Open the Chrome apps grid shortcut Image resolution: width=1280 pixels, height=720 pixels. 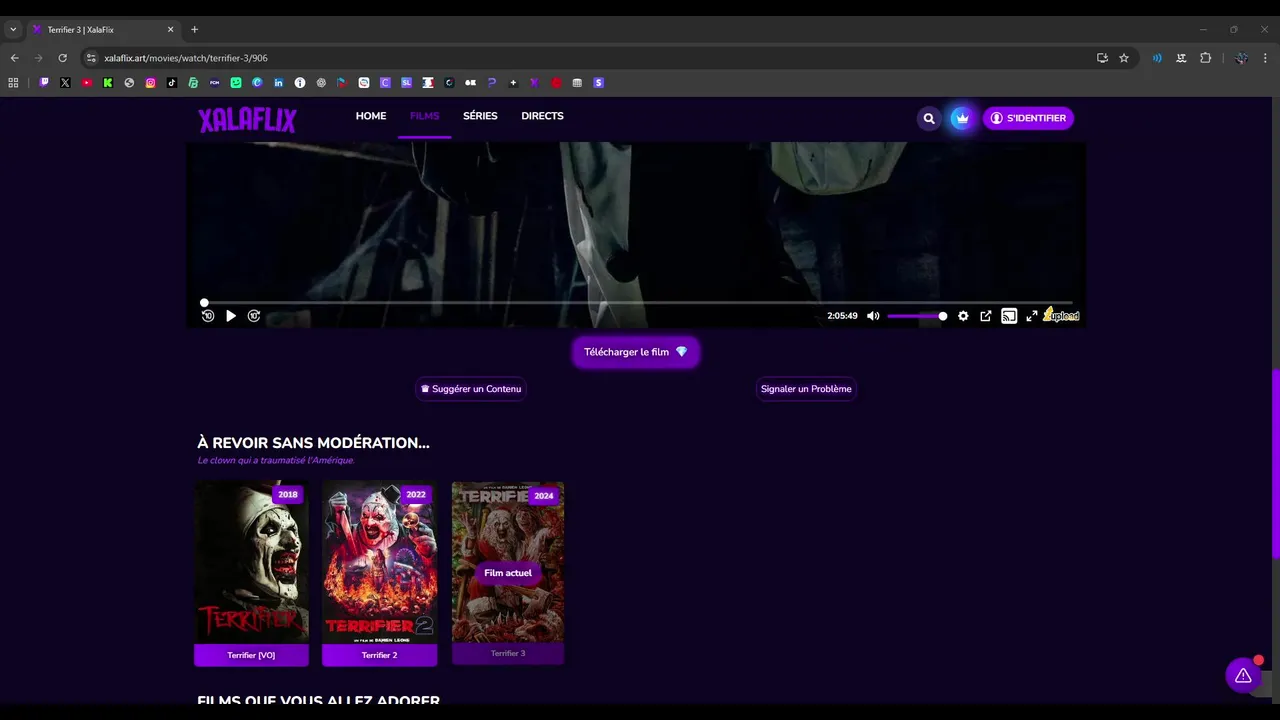[13, 83]
